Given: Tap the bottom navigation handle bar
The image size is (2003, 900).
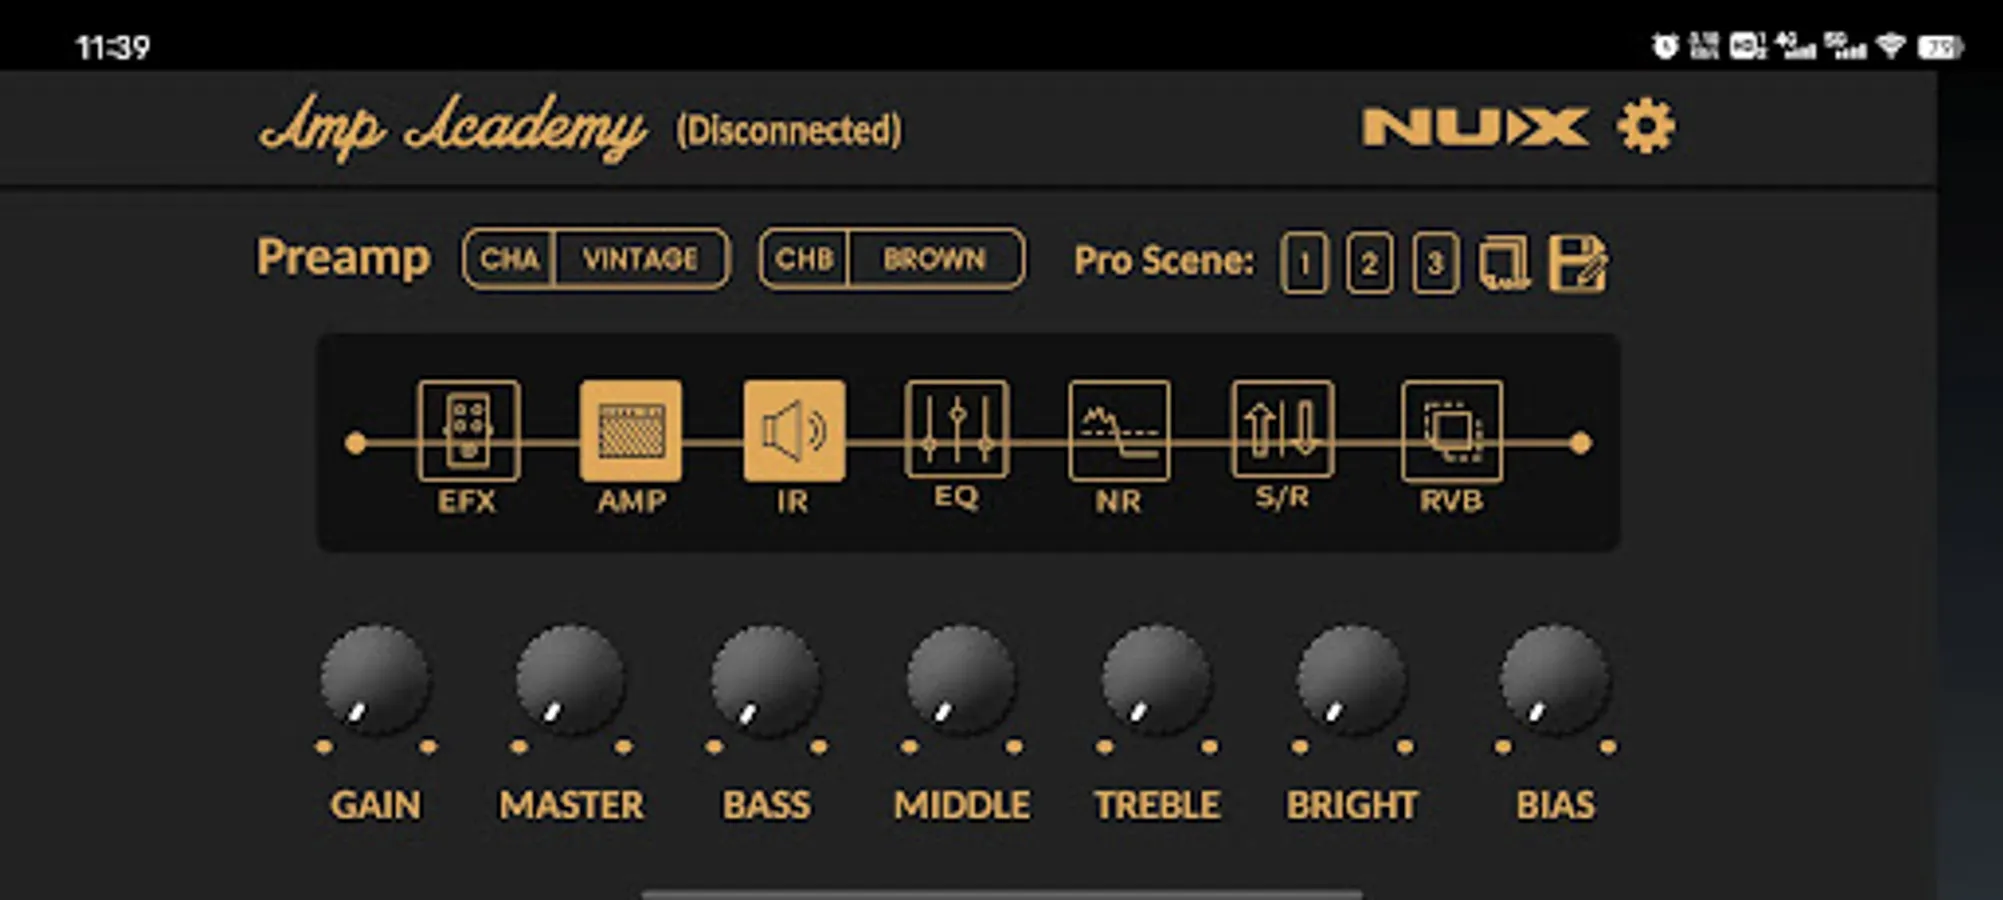Looking at the screenshot, I should 1001,893.
